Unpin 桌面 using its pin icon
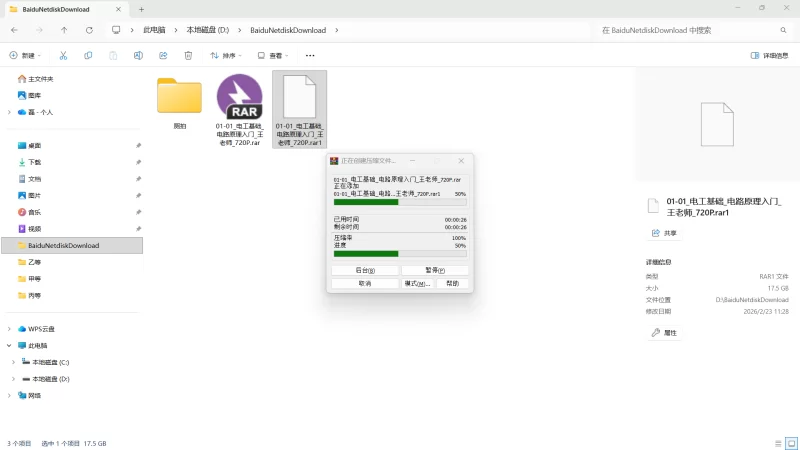The height and width of the screenshot is (450, 800). point(138,145)
